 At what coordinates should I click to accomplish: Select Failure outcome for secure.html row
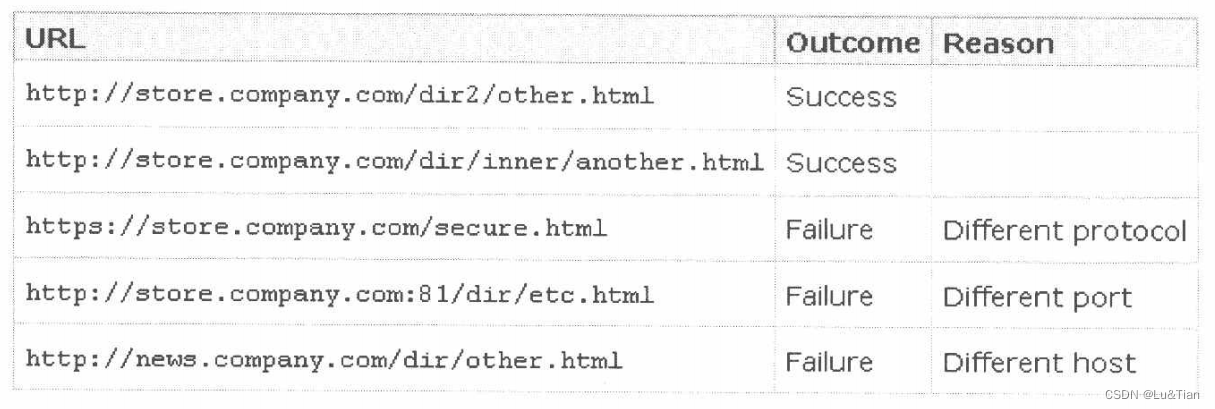[x=829, y=230]
